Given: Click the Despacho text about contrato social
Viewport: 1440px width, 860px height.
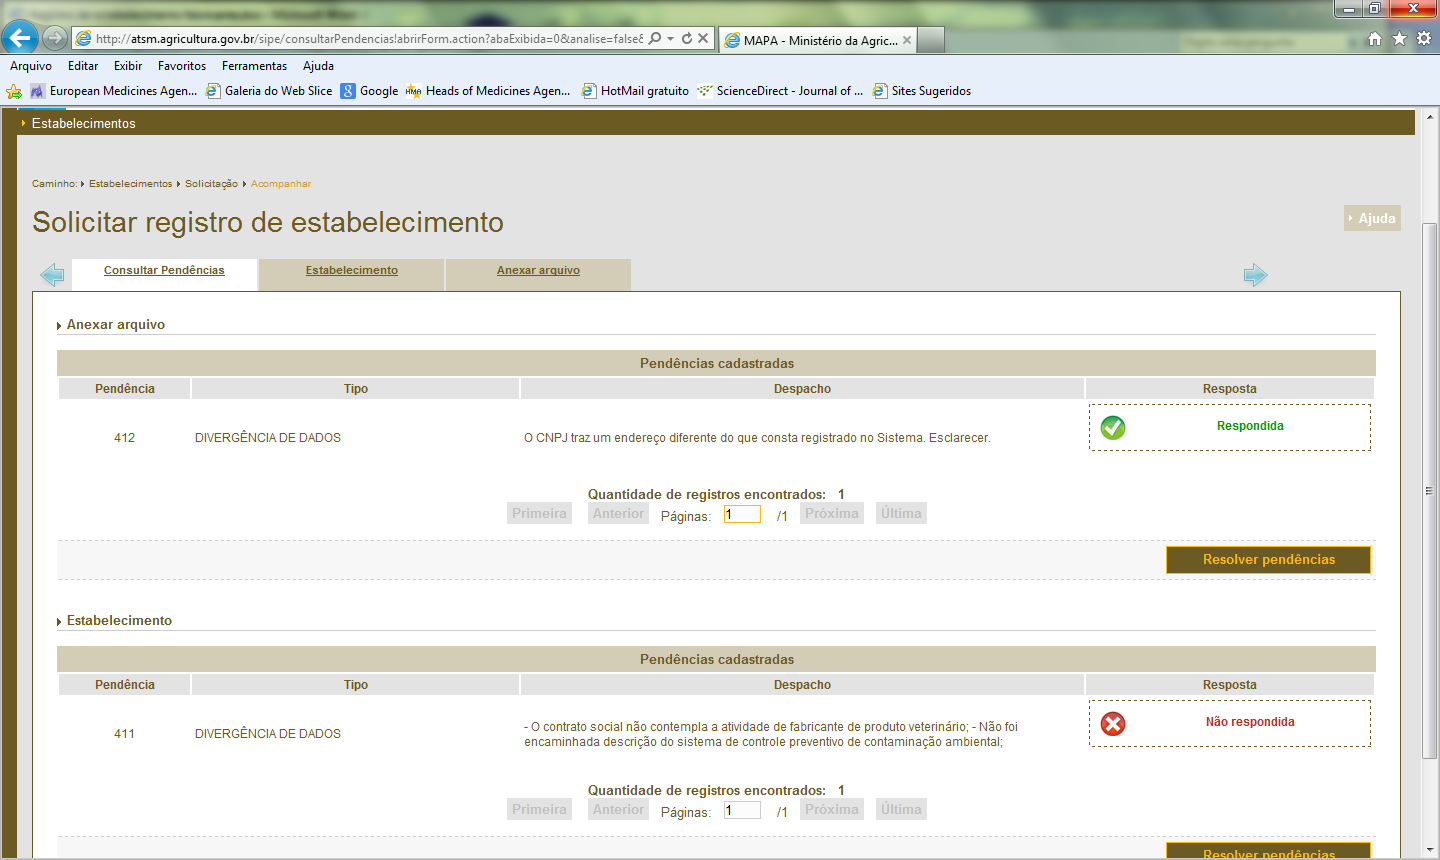Looking at the screenshot, I should pyautogui.click(x=771, y=734).
